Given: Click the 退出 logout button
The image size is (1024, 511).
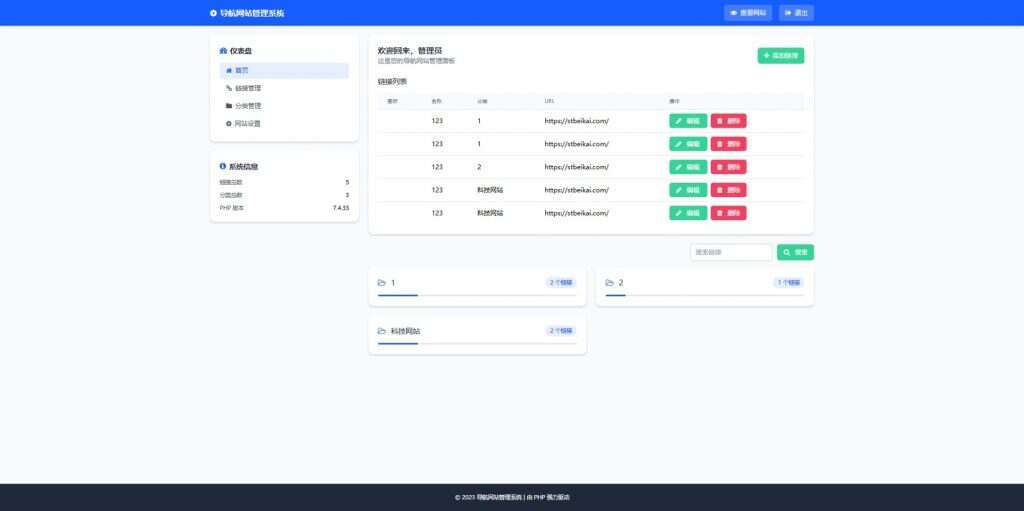Looking at the screenshot, I should (796, 13).
